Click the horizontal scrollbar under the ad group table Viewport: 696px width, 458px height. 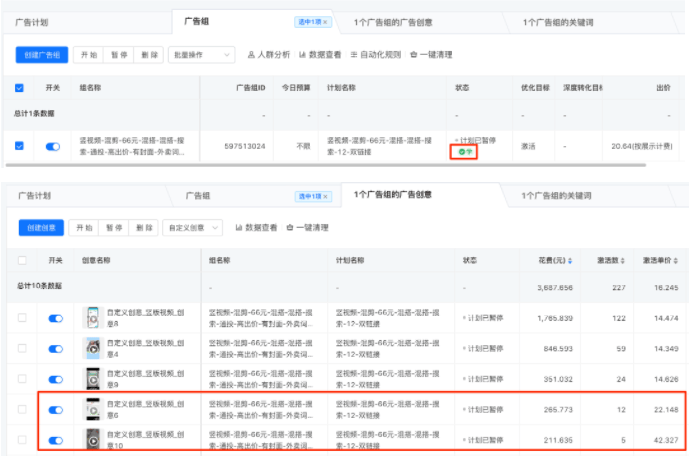coord(325,165)
